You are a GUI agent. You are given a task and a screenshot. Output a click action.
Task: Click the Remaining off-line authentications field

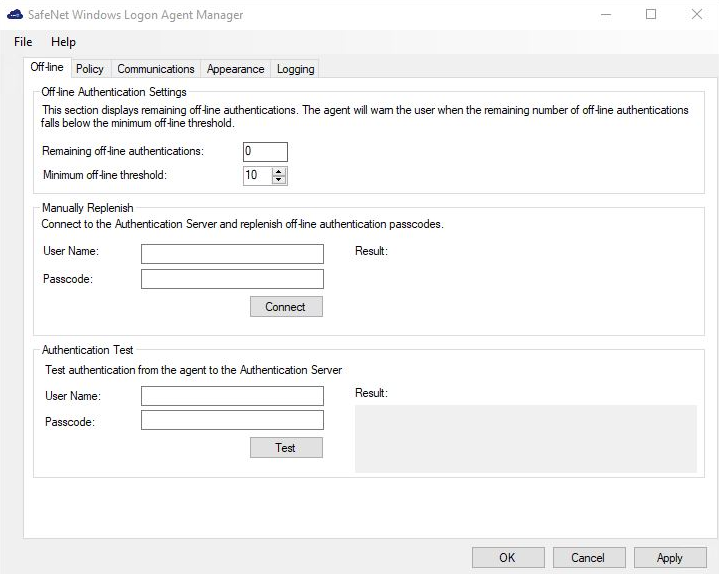265,151
